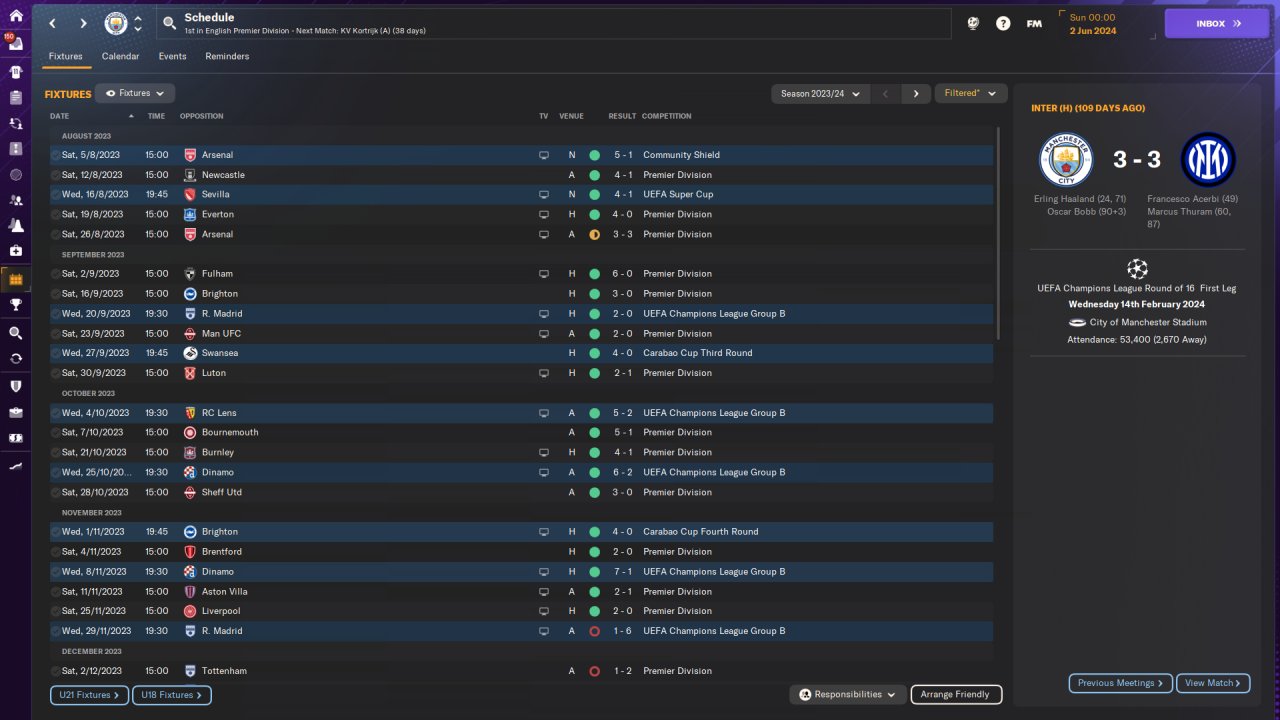Click the View Match button

point(1213,683)
